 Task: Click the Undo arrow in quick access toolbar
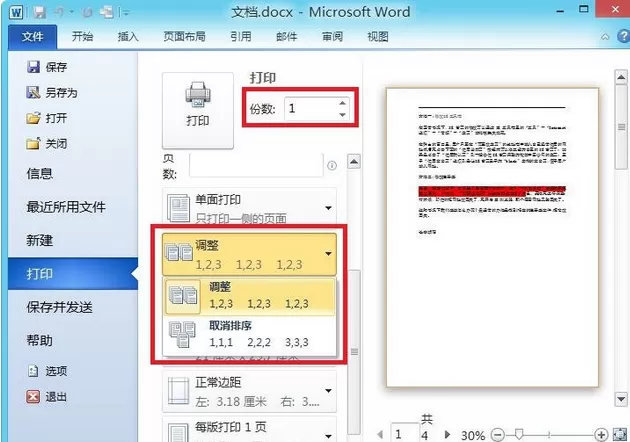tap(59, 12)
